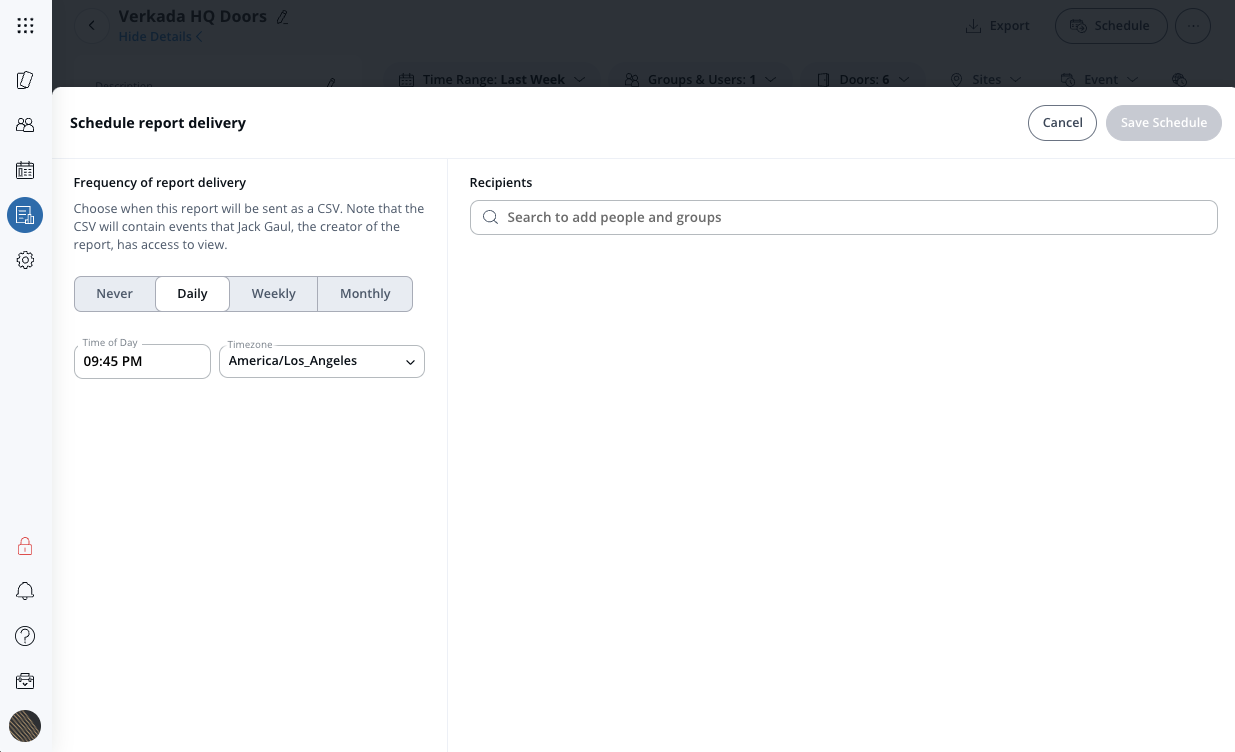Open the help question mark icon
This screenshot has height=752, width=1235.
(x=25, y=636)
